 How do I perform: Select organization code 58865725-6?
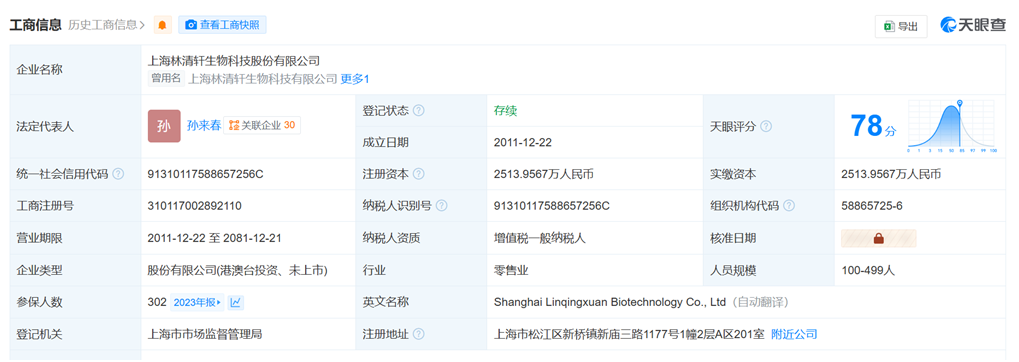[x=871, y=206]
